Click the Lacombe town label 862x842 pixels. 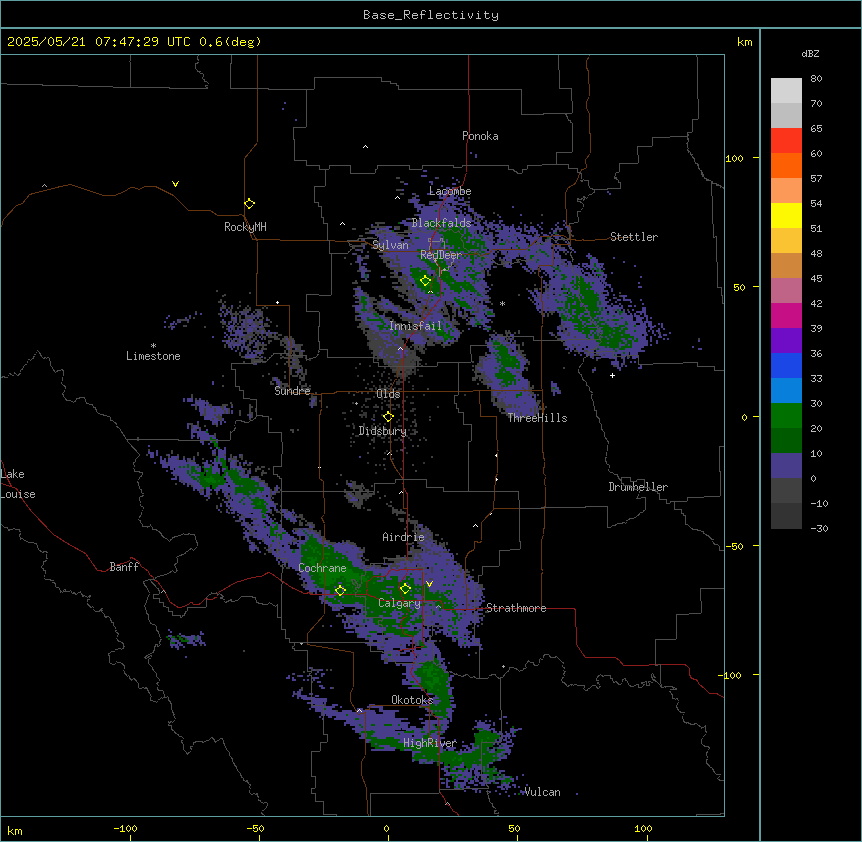click(x=450, y=191)
